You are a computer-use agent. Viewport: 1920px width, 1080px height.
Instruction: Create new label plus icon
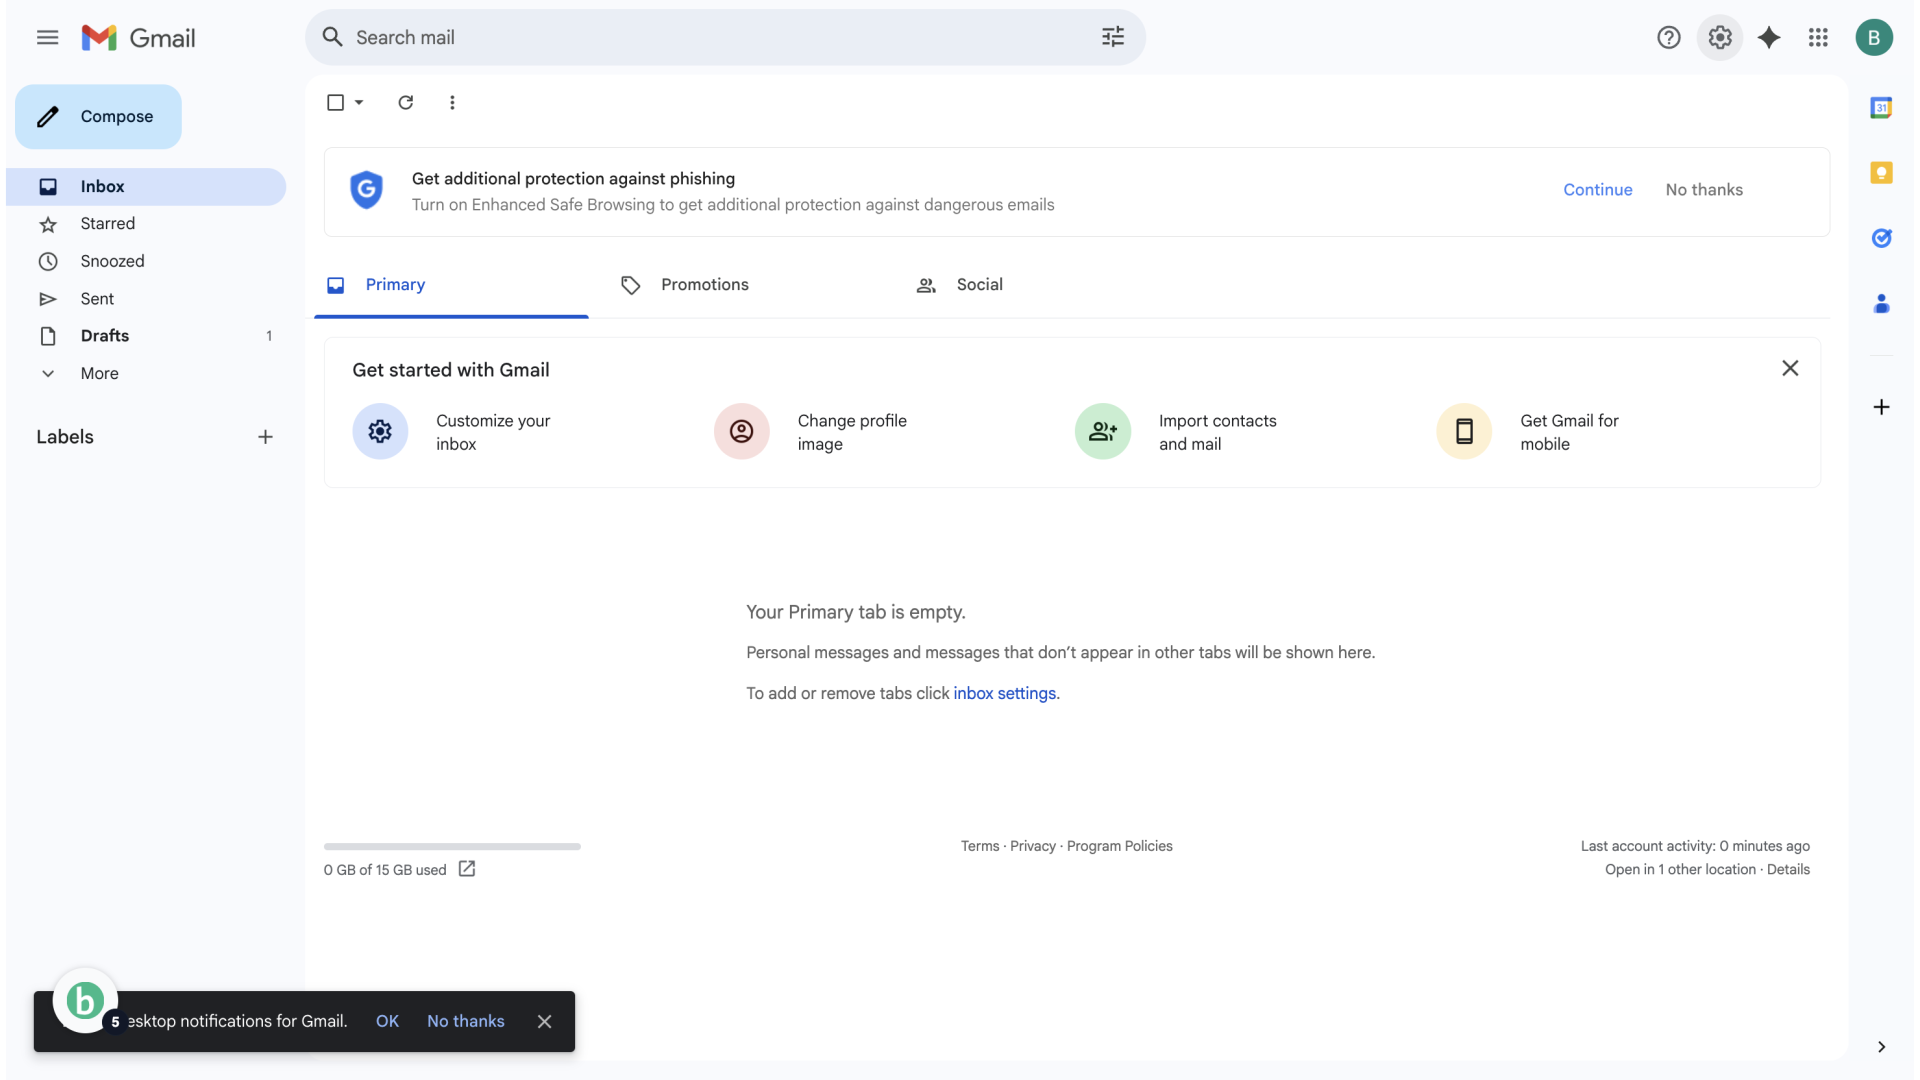pyautogui.click(x=265, y=437)
